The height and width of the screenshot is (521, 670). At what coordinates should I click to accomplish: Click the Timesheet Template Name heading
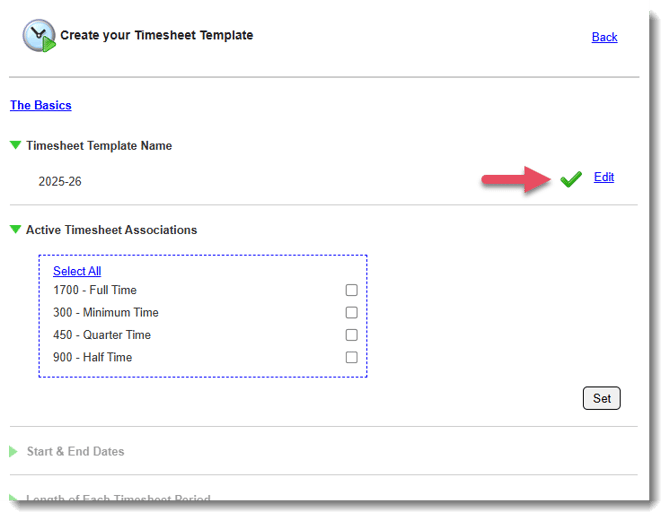pos(99,146)
